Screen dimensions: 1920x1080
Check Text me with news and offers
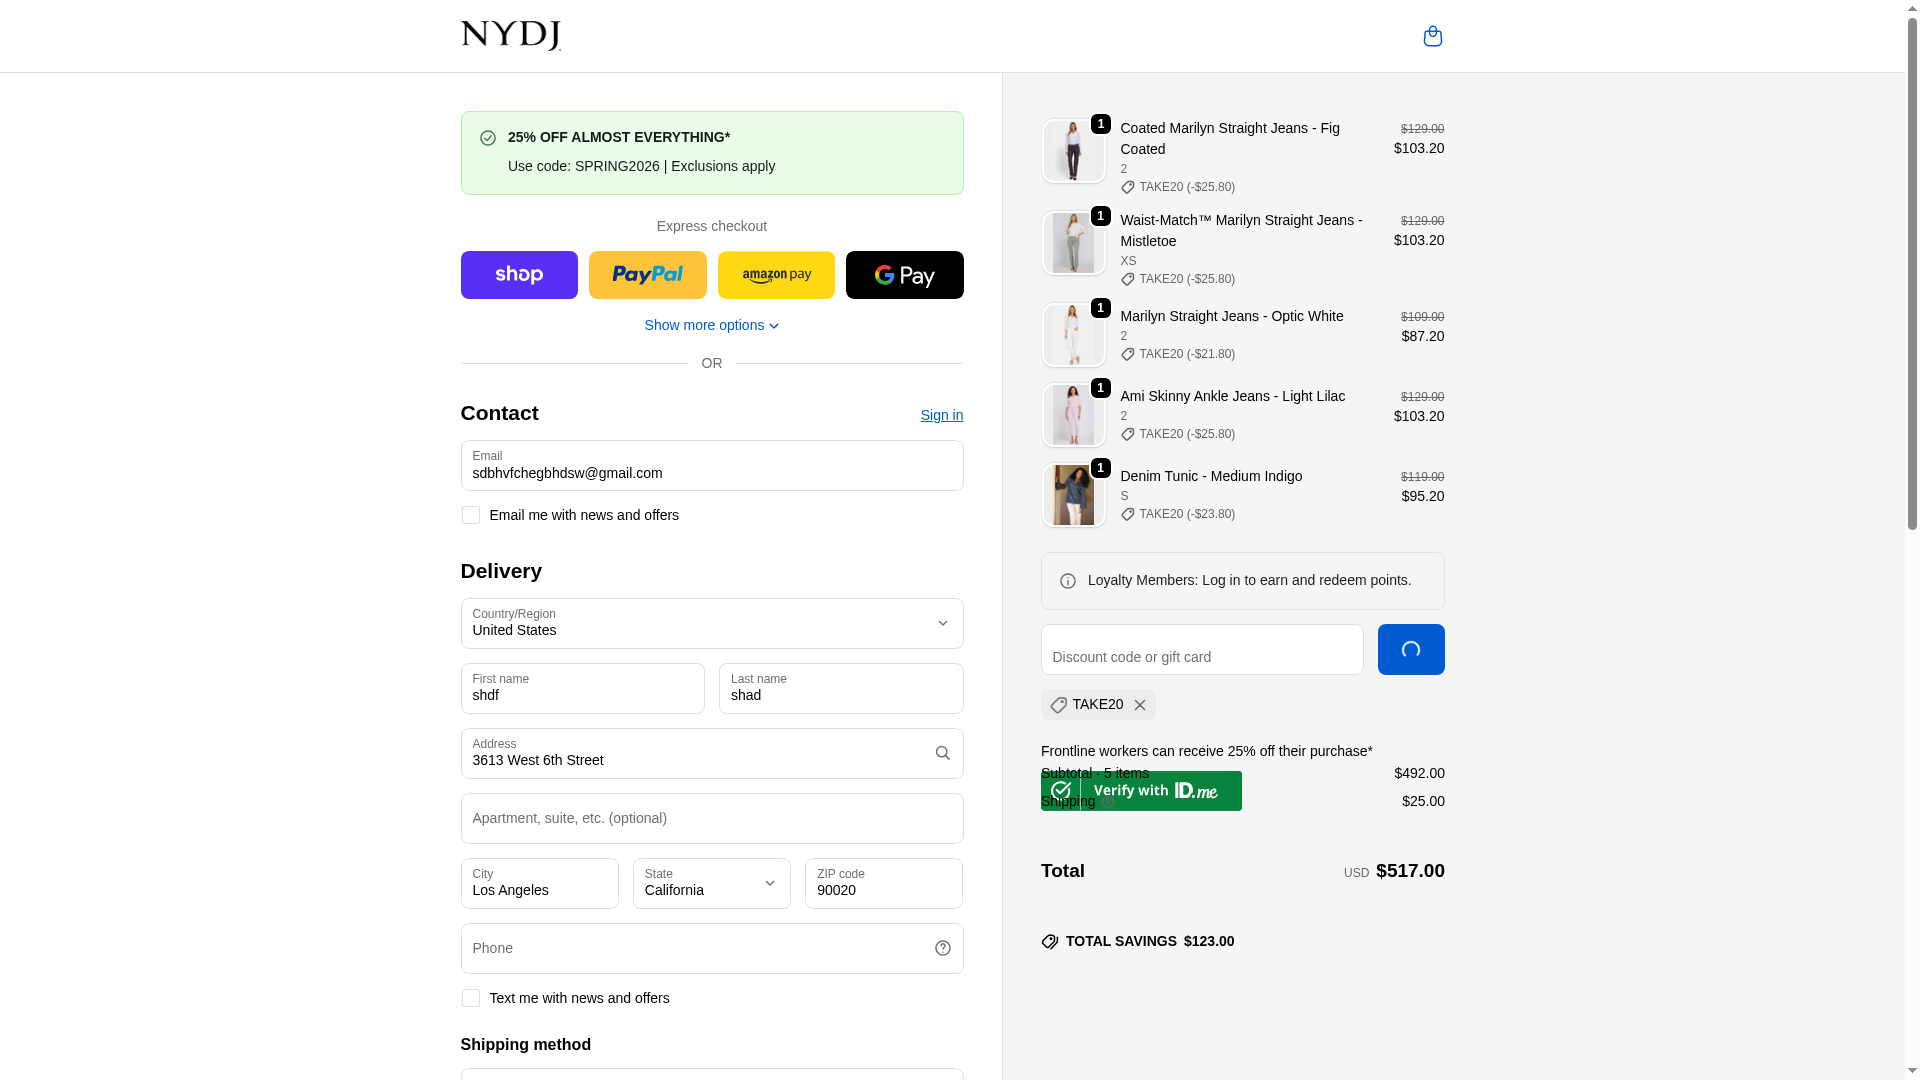coord(470,998)
